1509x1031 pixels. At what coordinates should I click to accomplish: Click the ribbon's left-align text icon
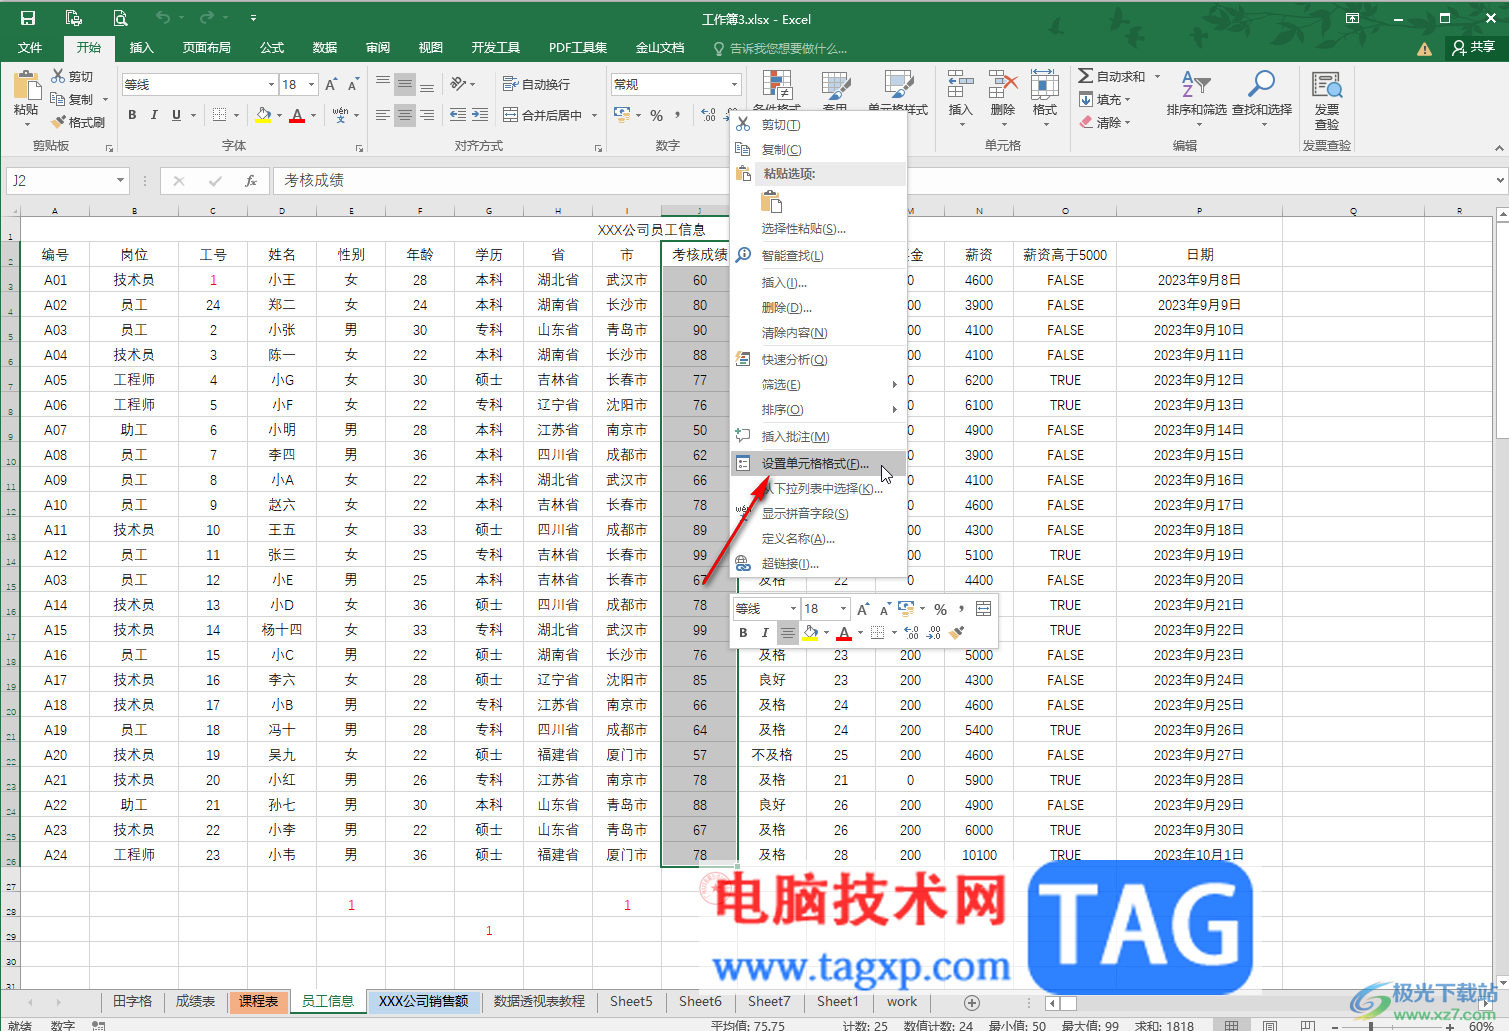(x=383, y=115)
